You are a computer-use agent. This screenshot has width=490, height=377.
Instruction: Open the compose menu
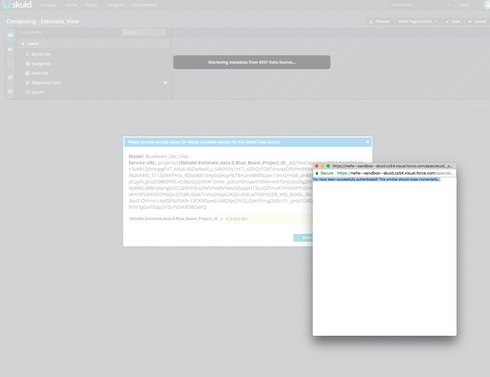48,5
